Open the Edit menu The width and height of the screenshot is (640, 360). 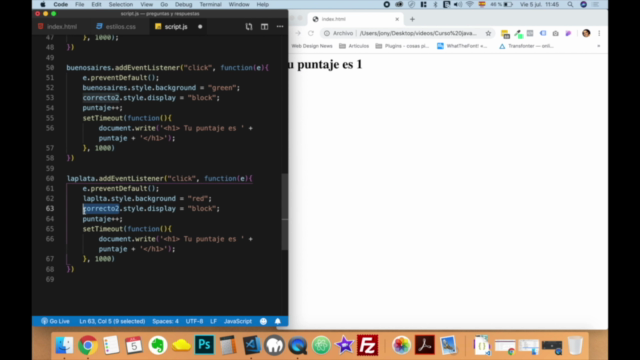(x=96, y=4)
